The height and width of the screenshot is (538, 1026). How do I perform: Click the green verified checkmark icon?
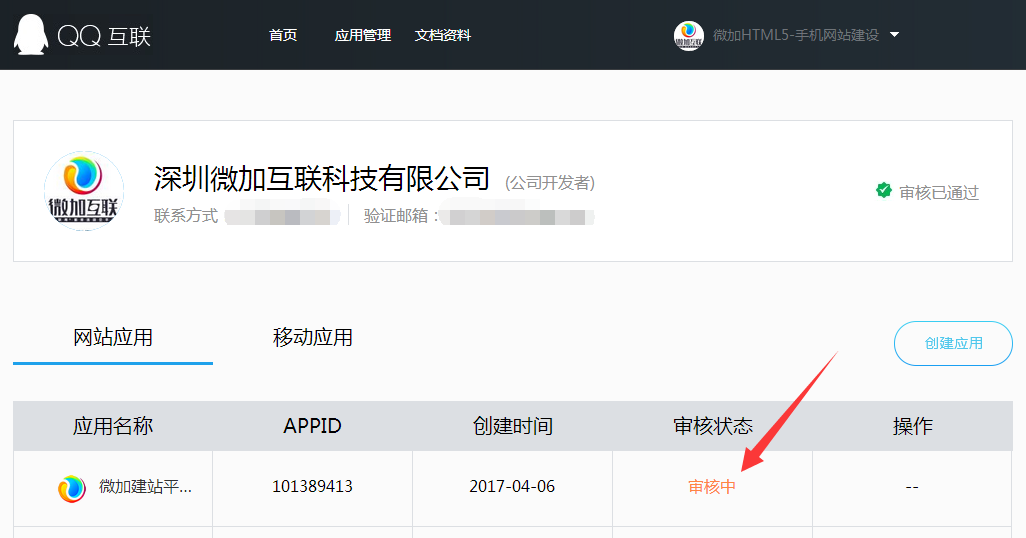(884, 190)
